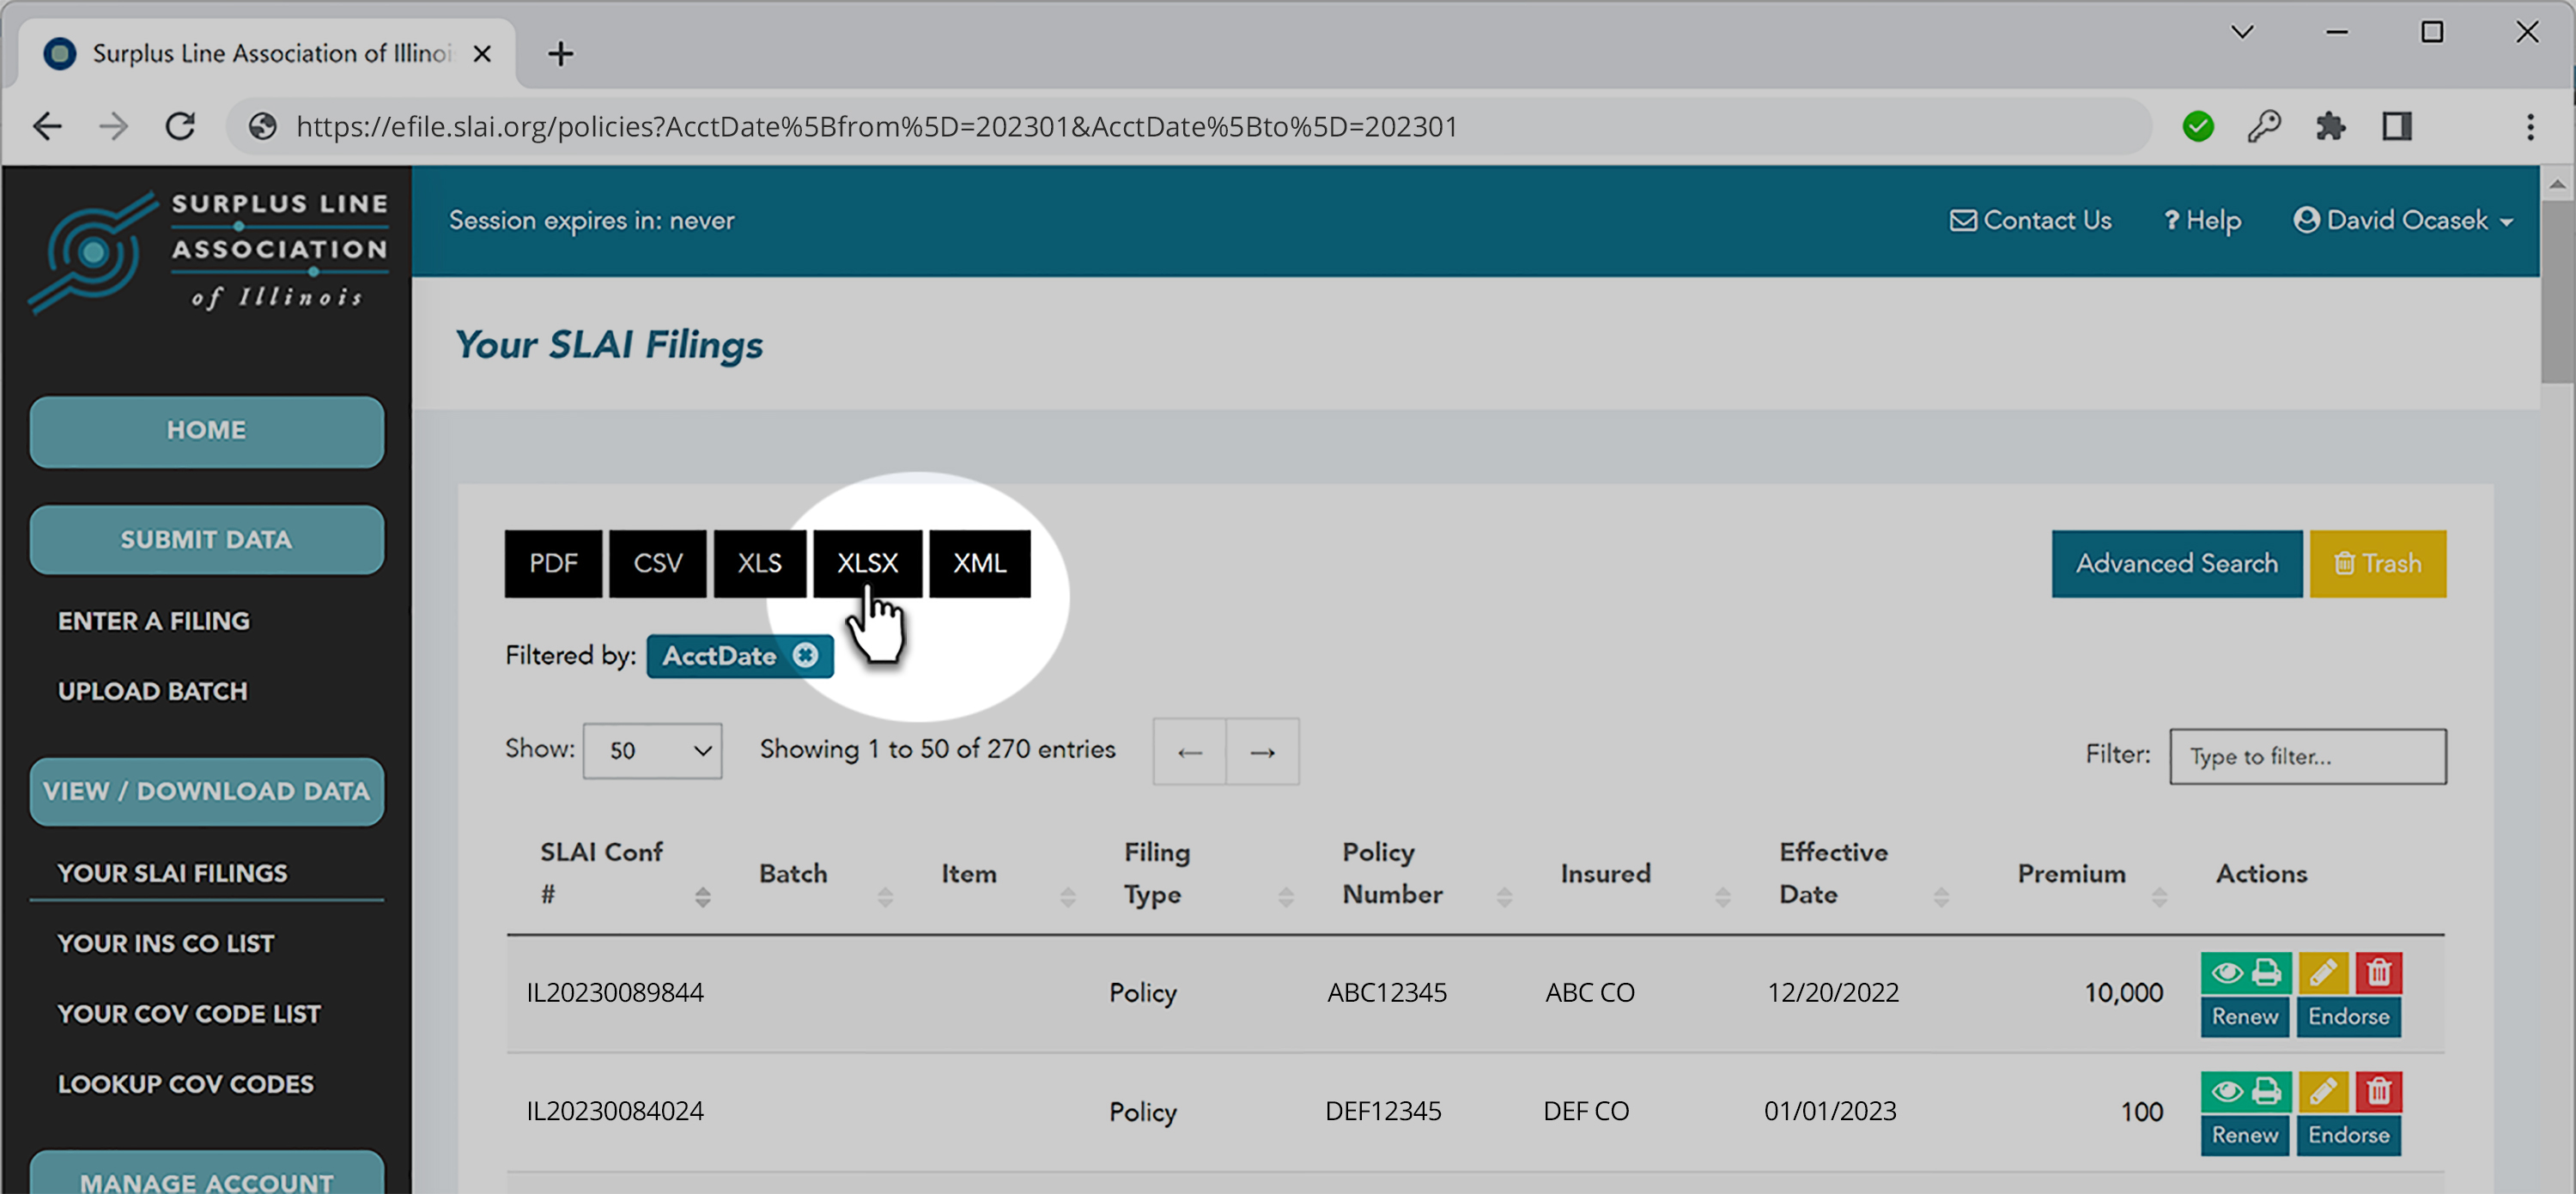The width and height of the screenshot is (2576, 1194).
Task: Select YOUR SLAI FILINGS in sidebar
Action: click(173, 873)
